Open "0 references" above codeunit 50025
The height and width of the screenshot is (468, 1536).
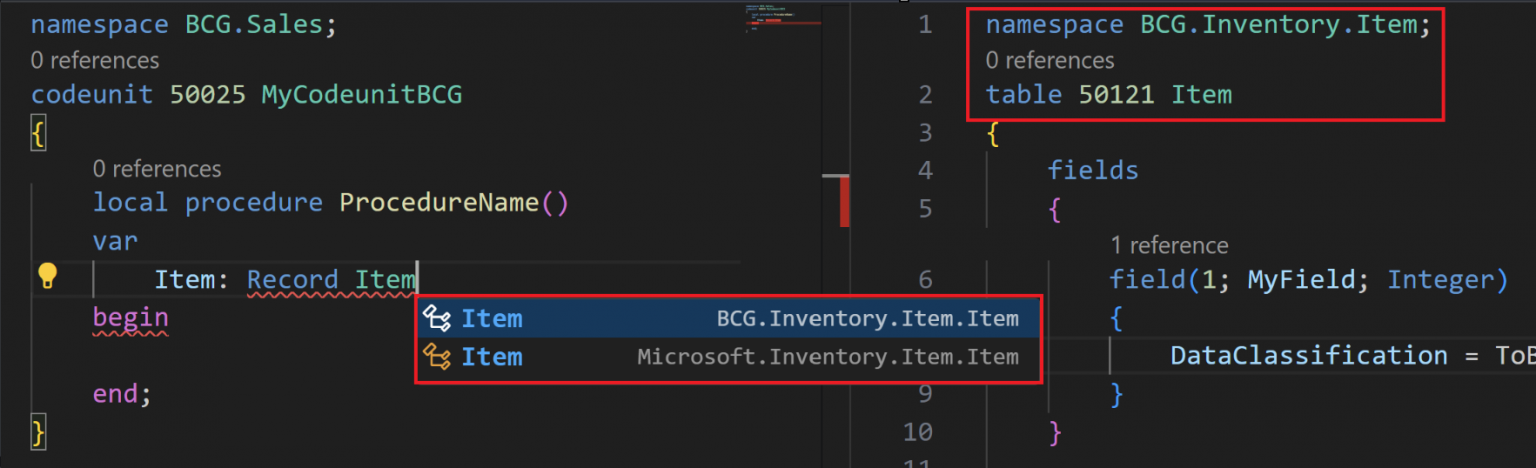95,61
